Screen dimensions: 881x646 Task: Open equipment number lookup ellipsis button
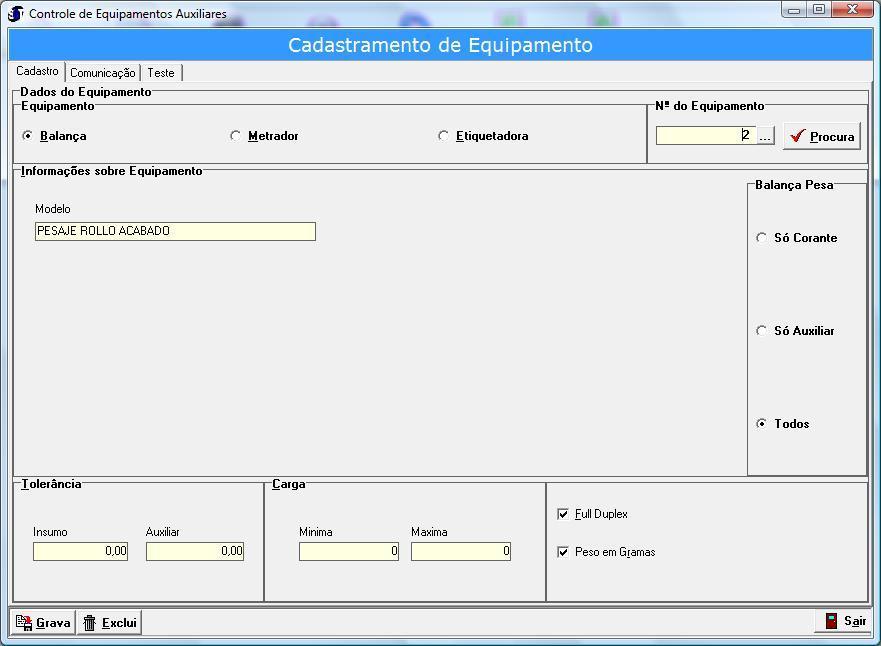(x=765, y=136)
